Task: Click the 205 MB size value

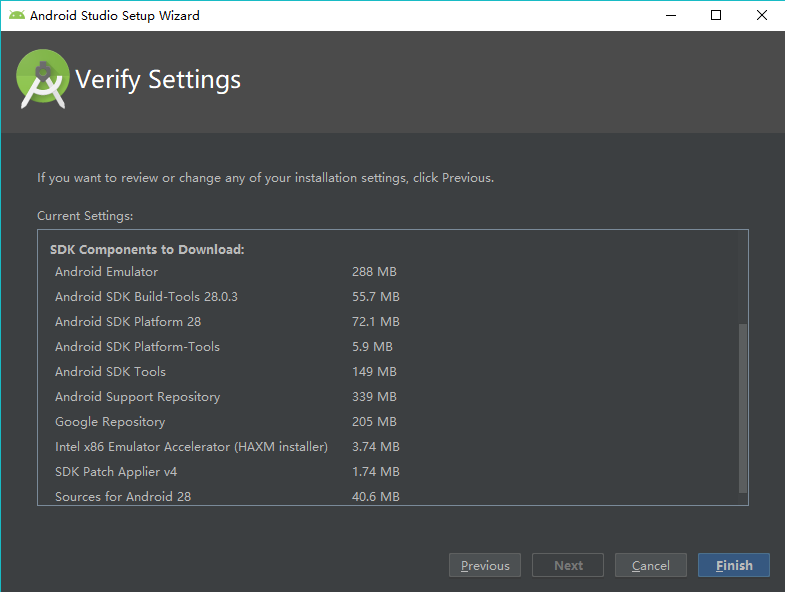Action: point(374,422)
